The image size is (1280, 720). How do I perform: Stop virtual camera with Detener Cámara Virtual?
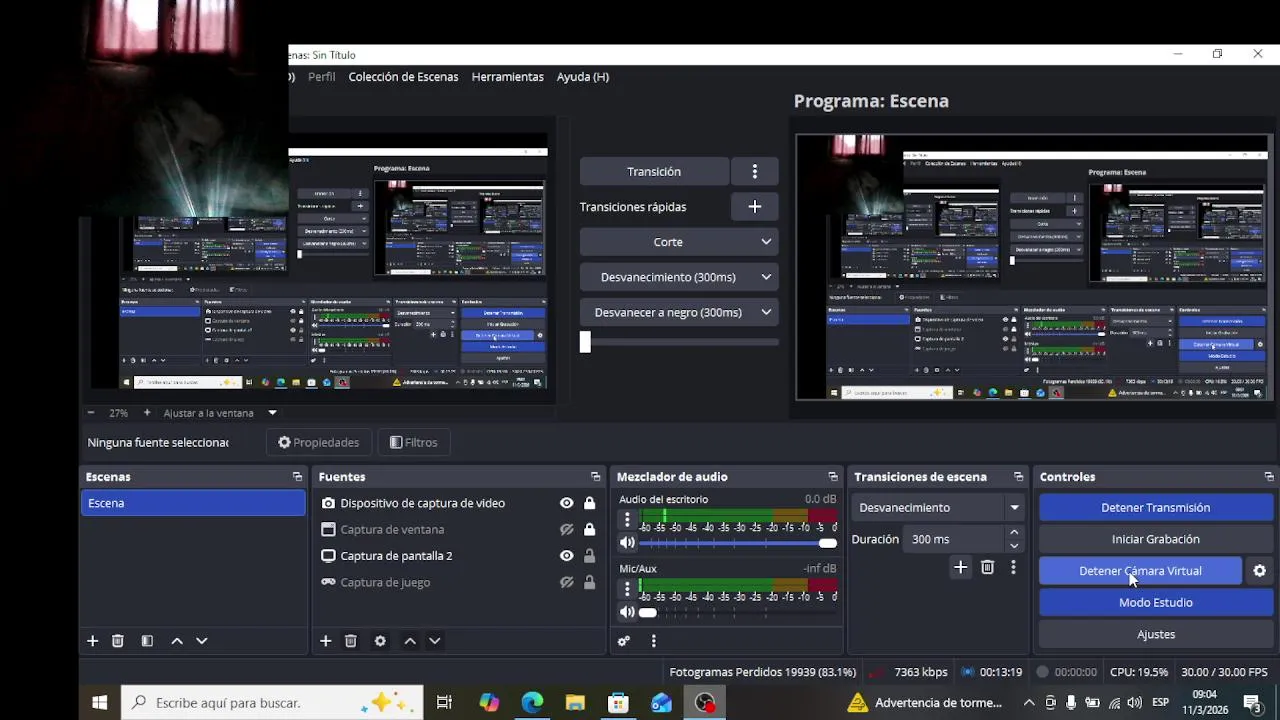(1141, 571)
